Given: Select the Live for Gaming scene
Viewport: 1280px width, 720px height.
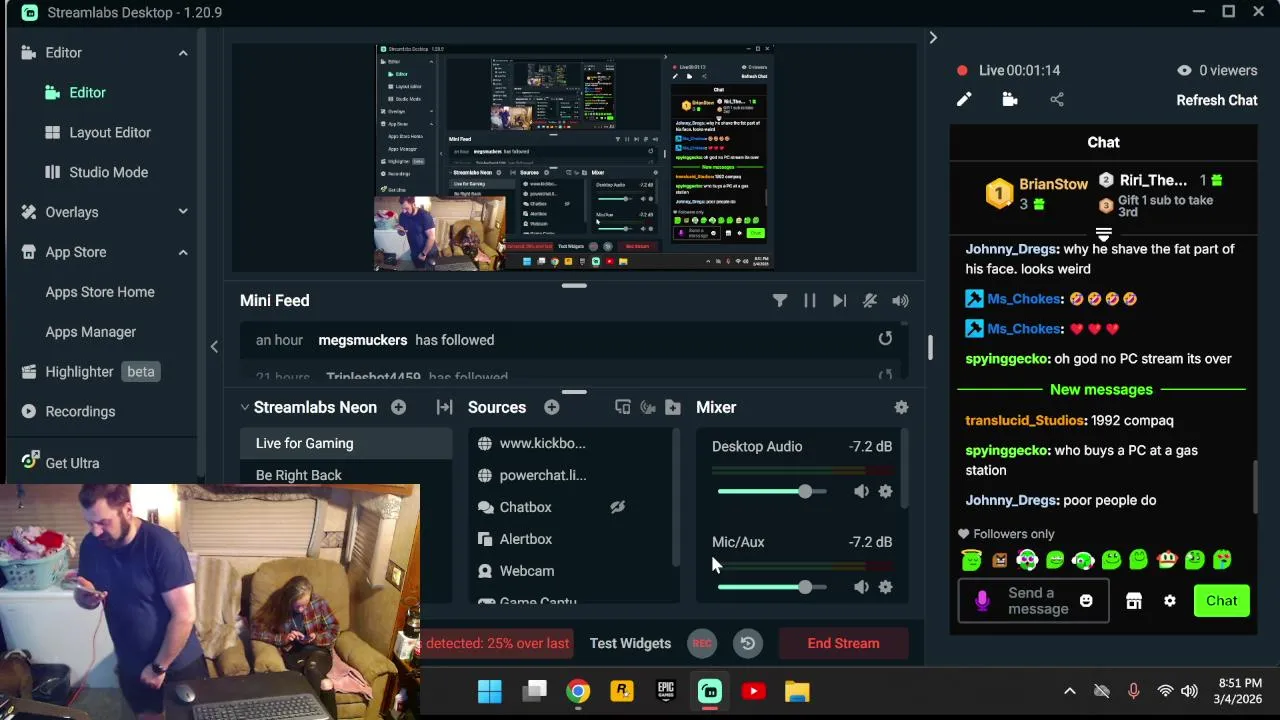Looking at the screenshot, I should (346, 443).
